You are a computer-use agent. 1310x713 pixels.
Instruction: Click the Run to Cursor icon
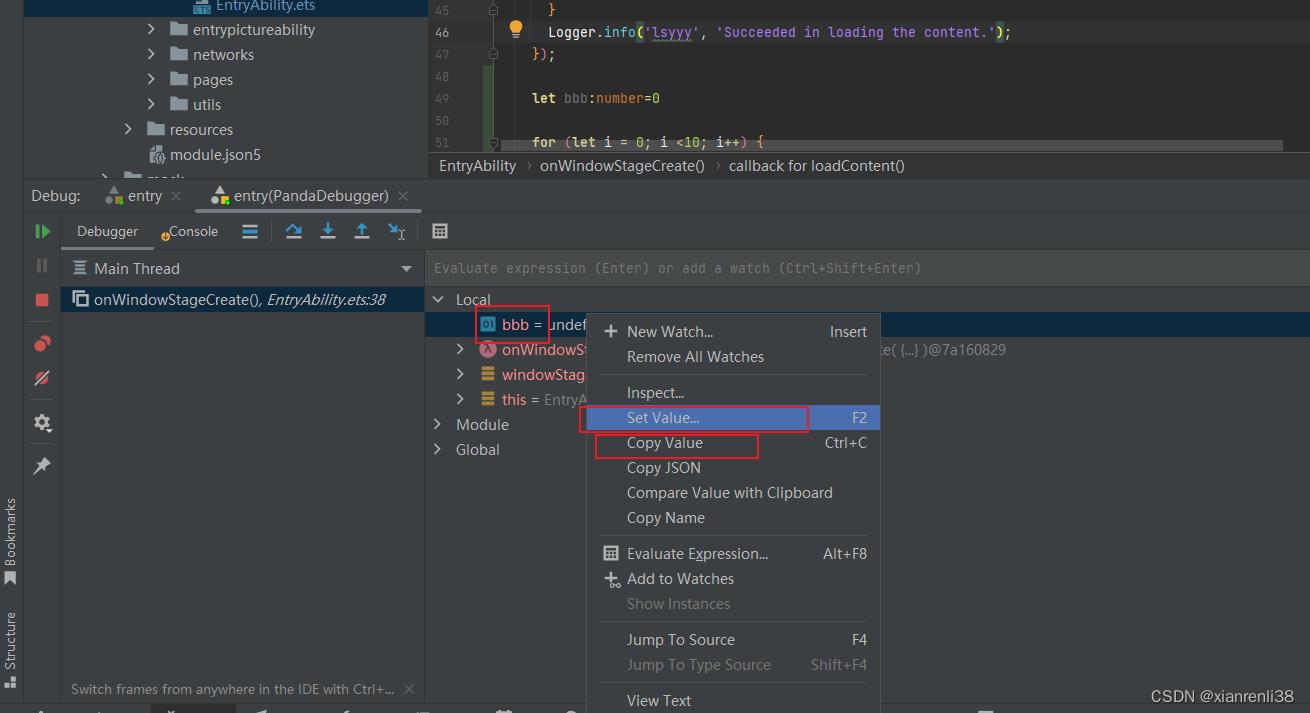point(397,231)
